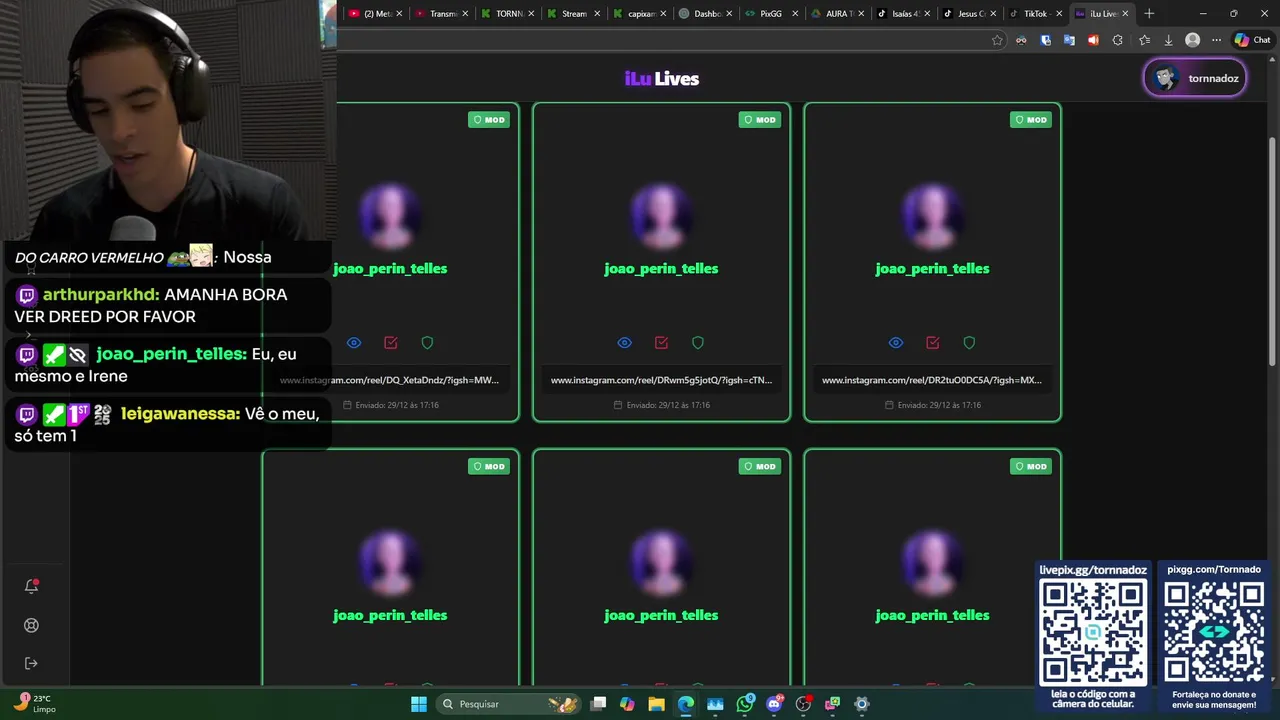Open the Windows Start menu
Viewport: 1280px width, 720px height.
(x=419, y=704)
